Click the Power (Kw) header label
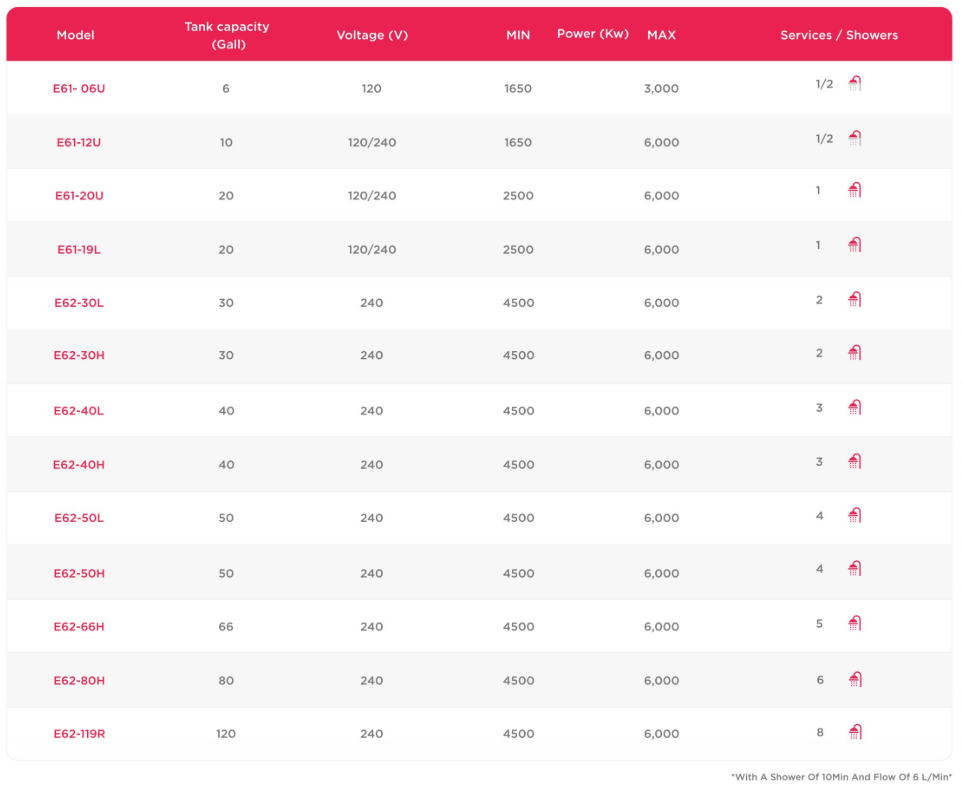 click(x=592, y=34)
